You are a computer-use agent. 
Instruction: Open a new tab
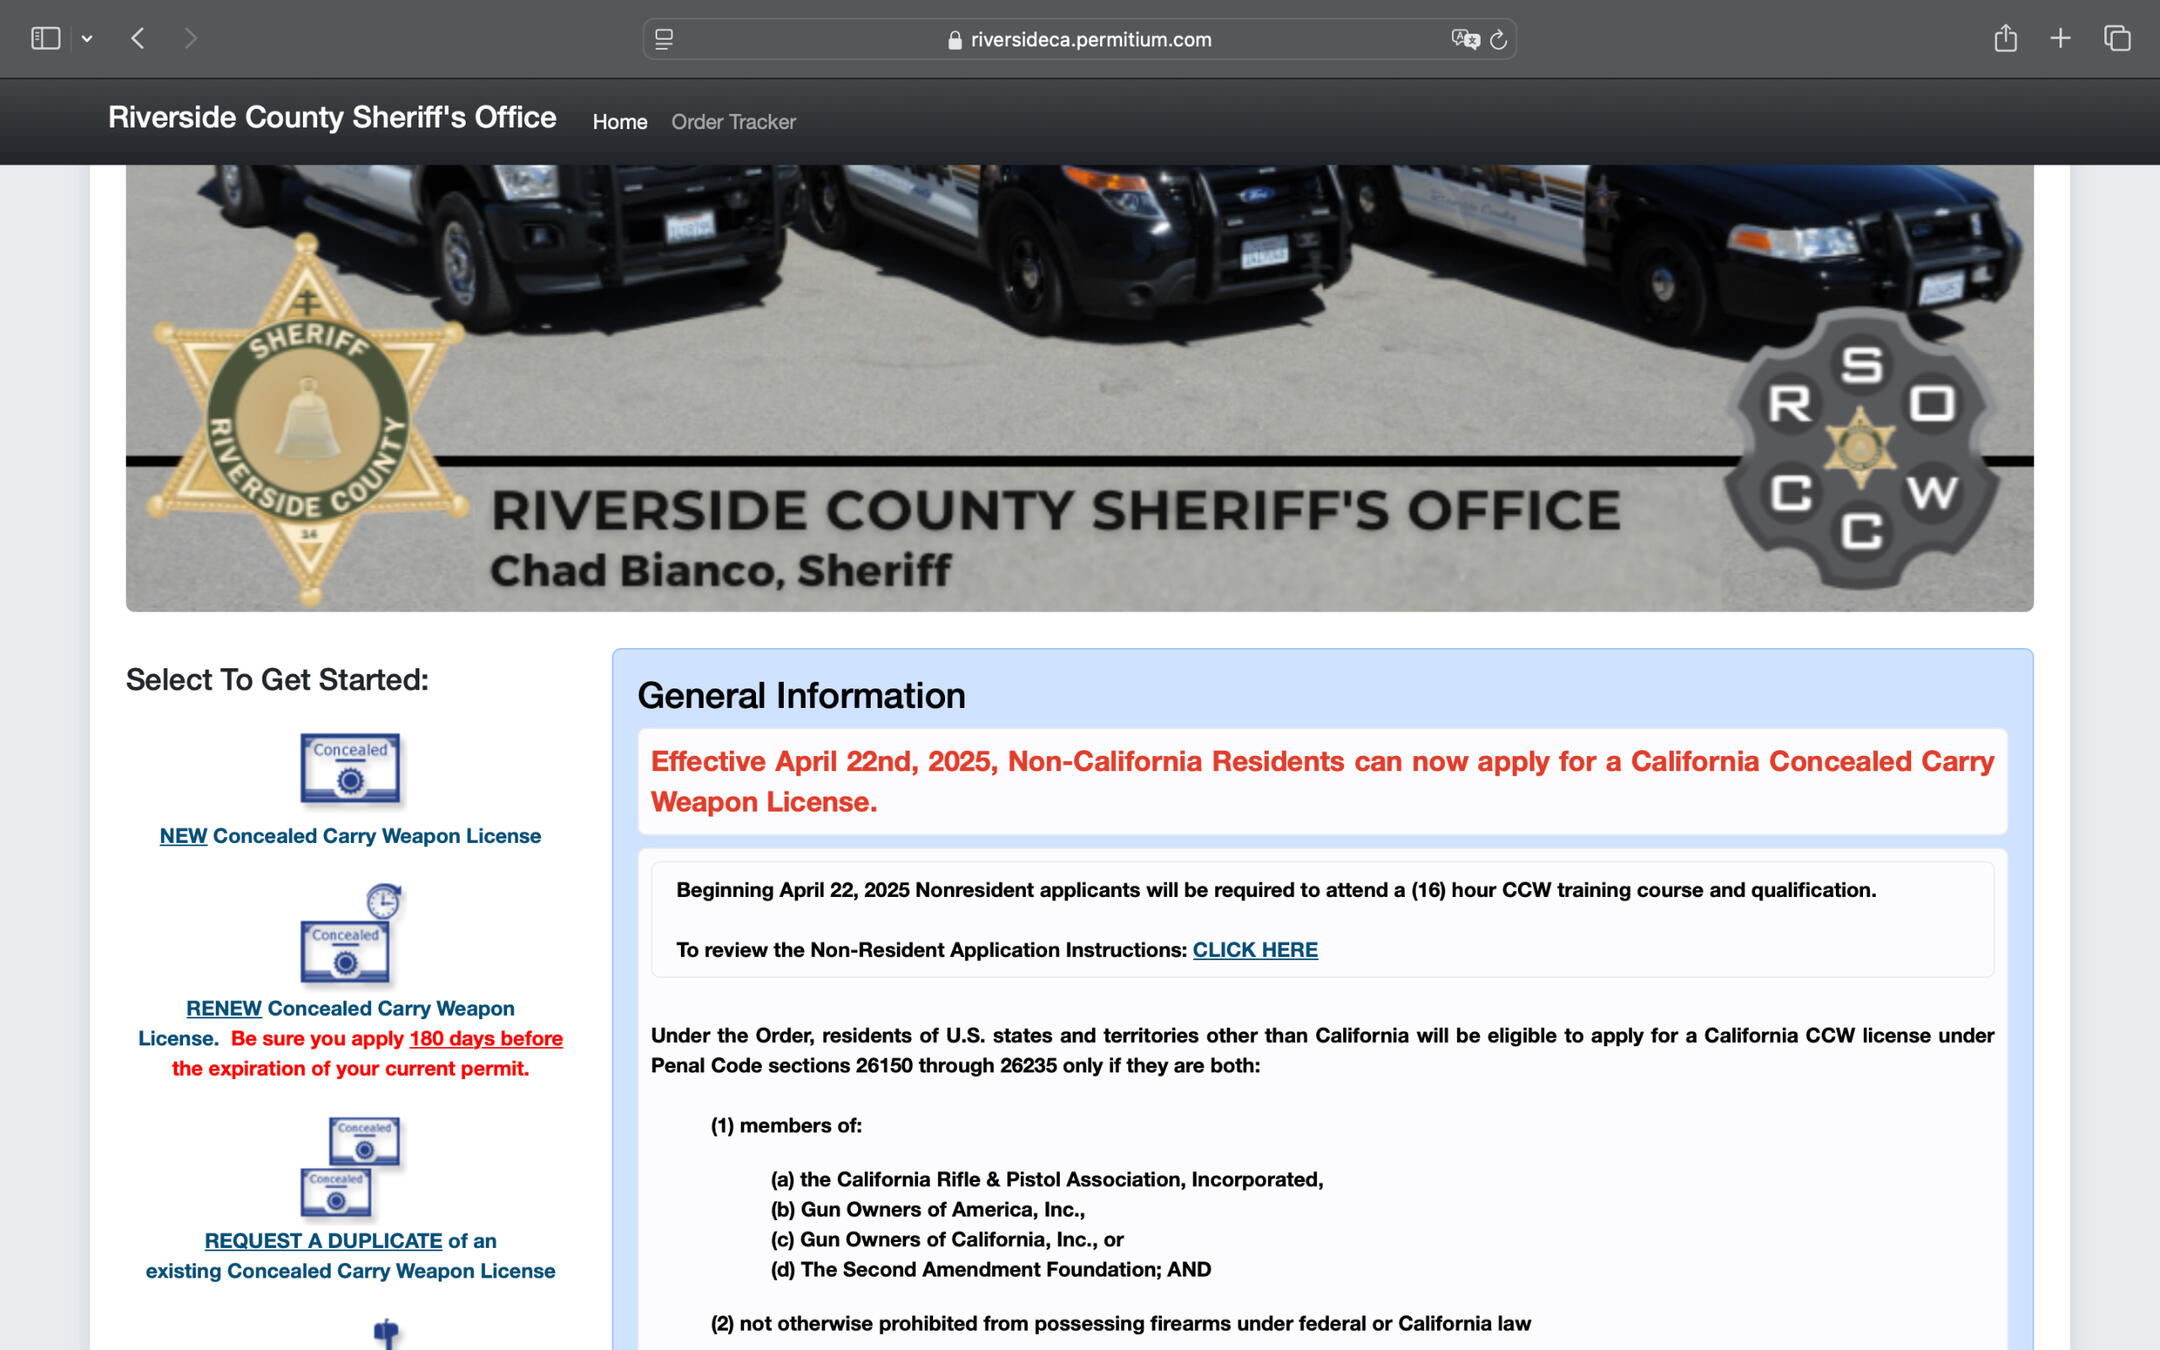coord(2060,39)
